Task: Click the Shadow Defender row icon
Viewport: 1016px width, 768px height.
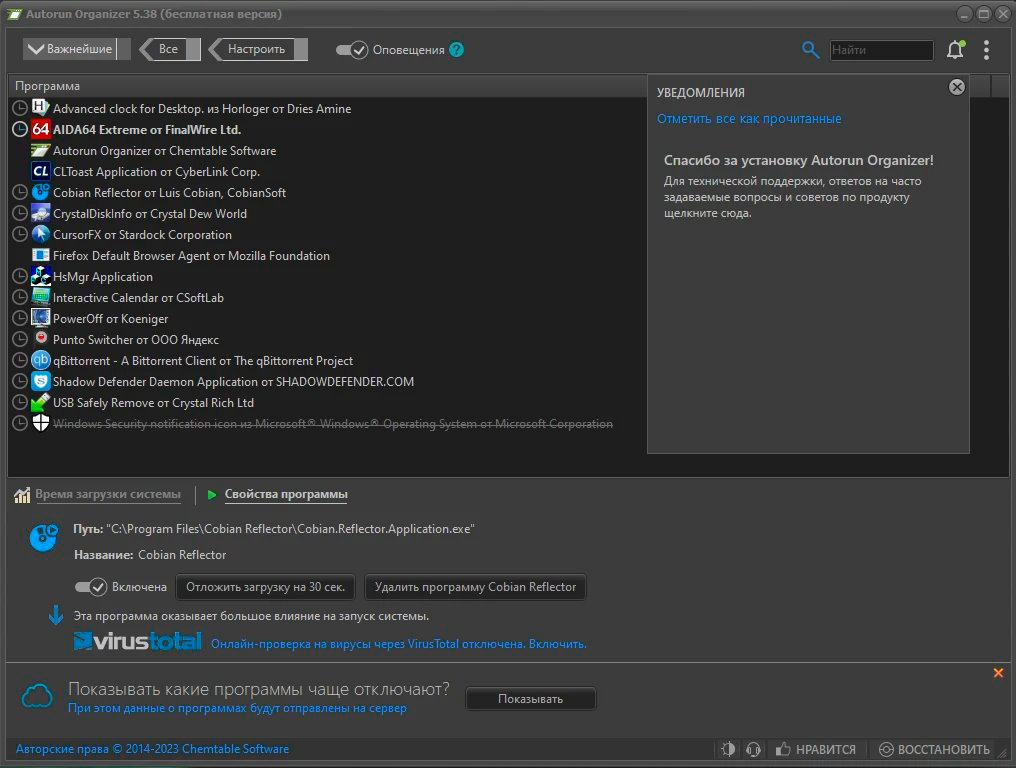Action: 41,381
